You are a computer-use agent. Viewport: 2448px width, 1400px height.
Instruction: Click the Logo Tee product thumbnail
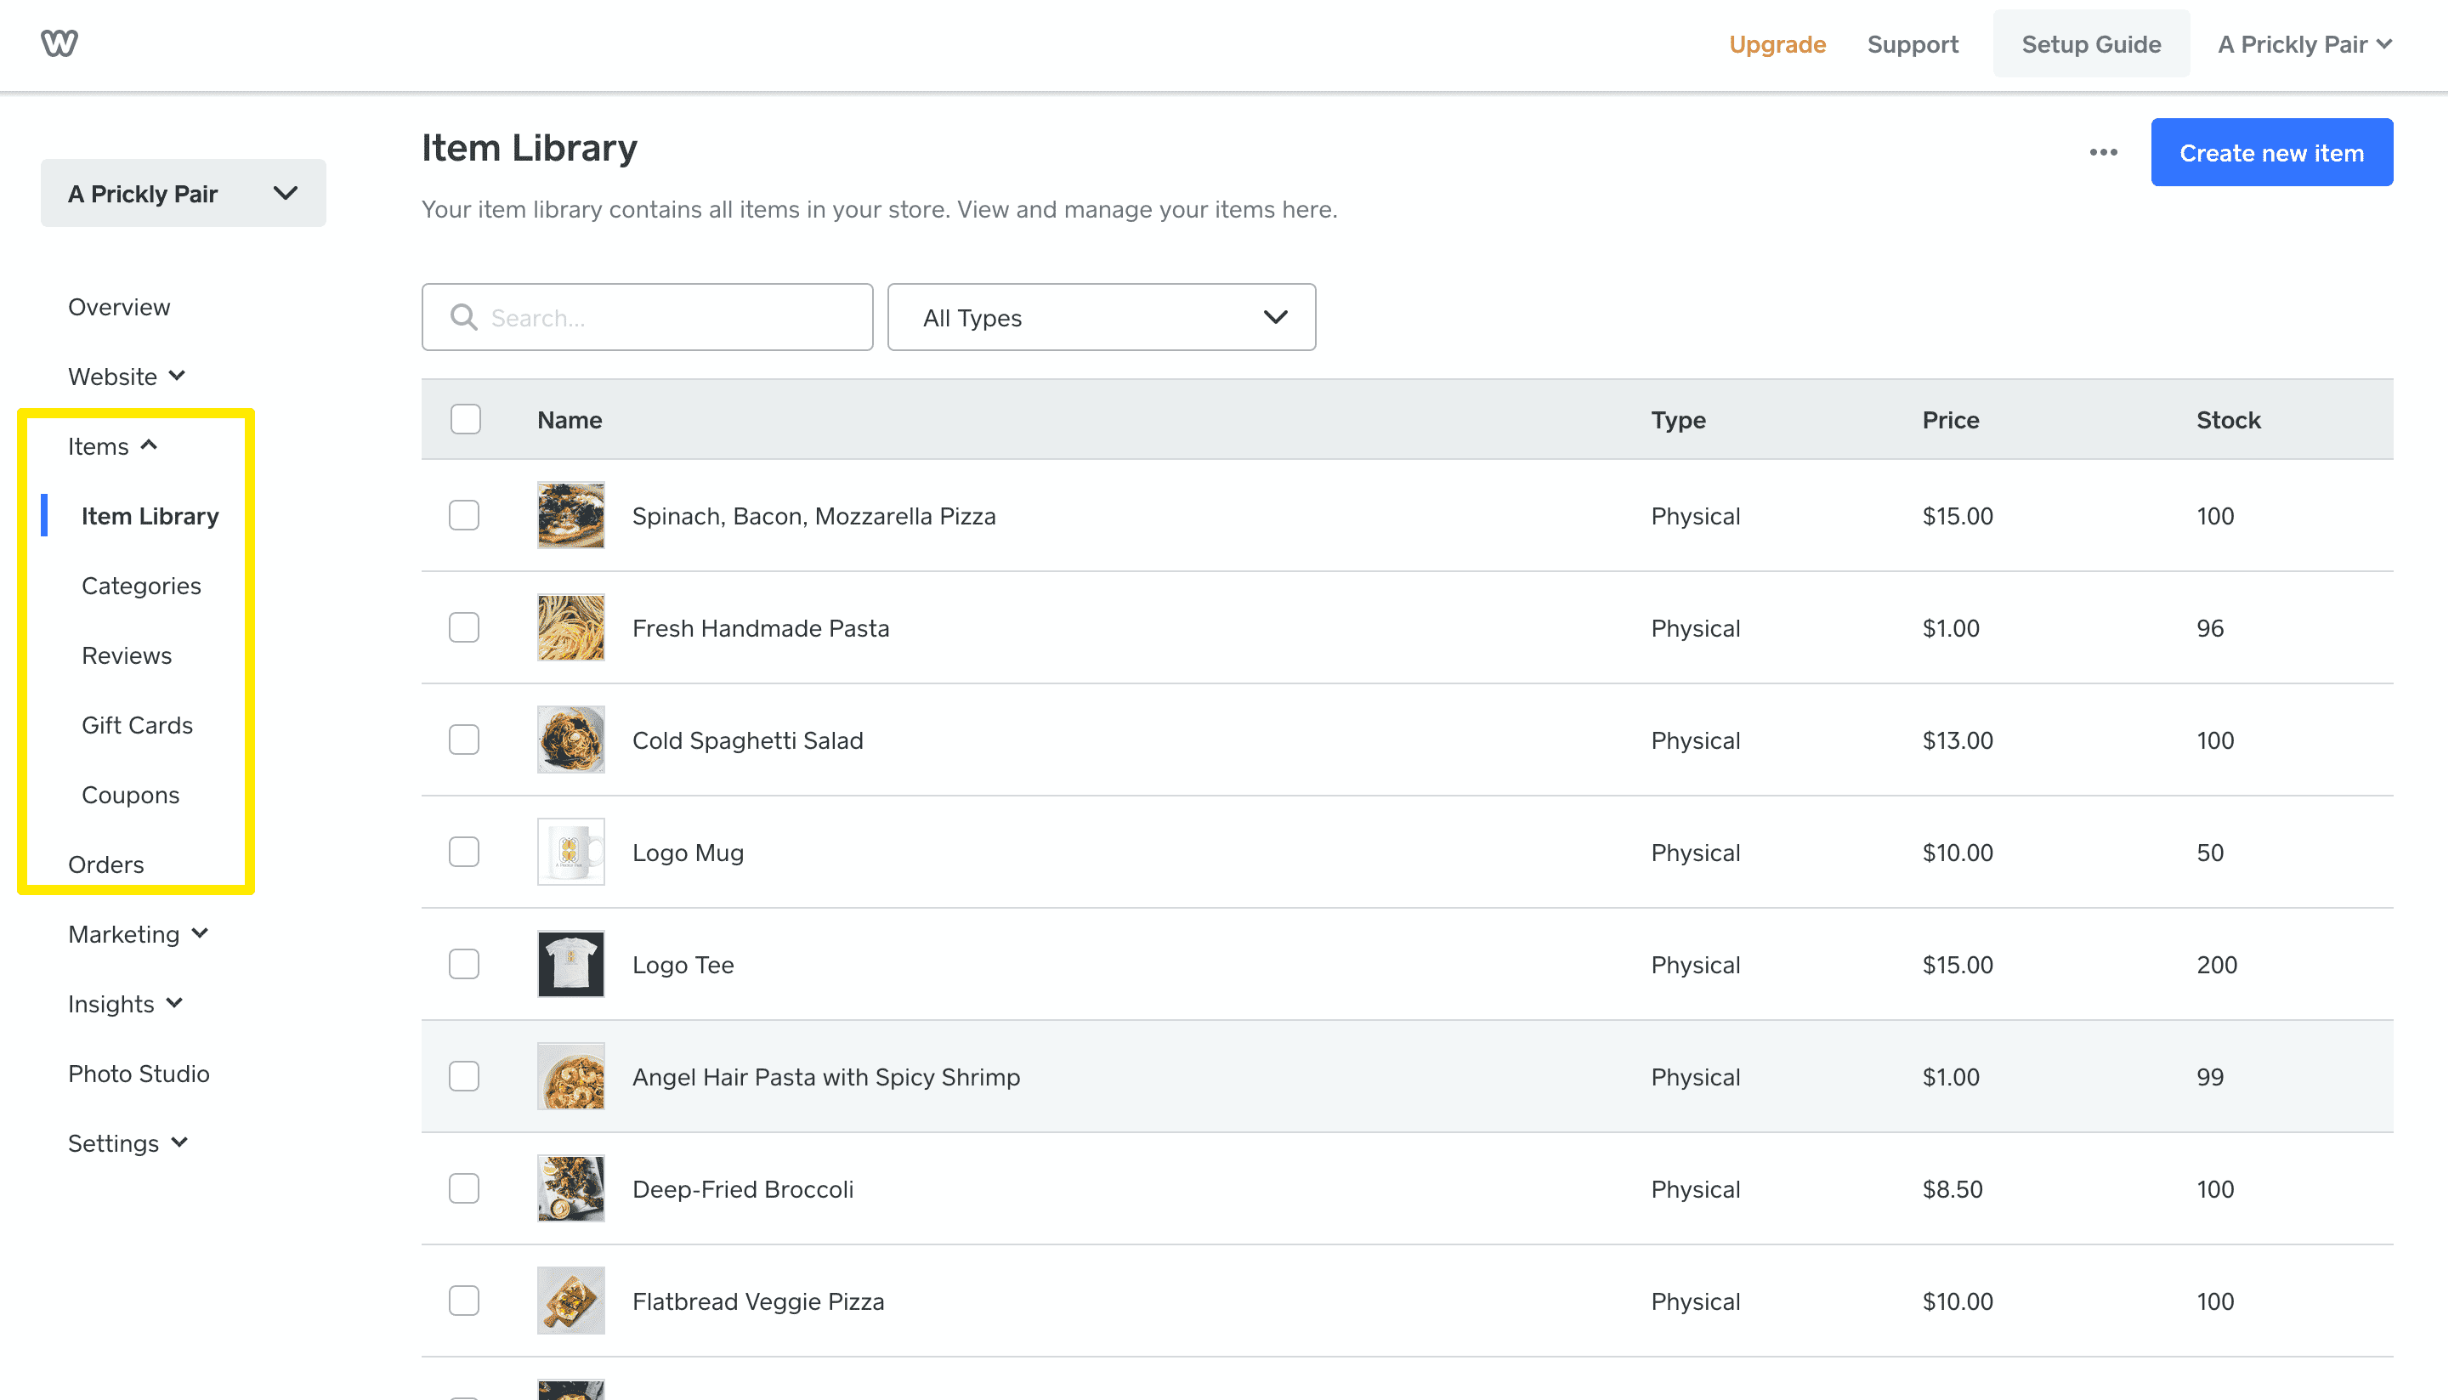pos(570,963)
